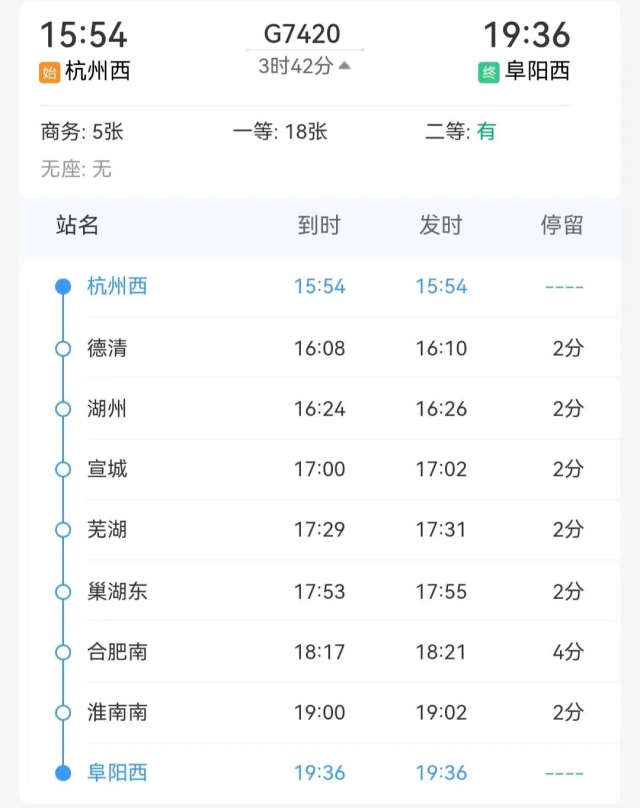Open train number G7420 details
Screen dimensions: 640x808
(302, 34)
